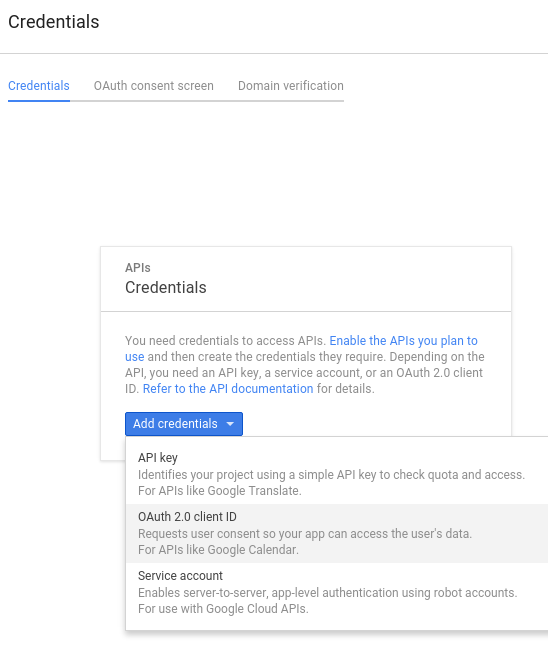Open the Refer to the API documentation link
The height and width of the screenshot is (645, 548).
[x=228, y=389]
